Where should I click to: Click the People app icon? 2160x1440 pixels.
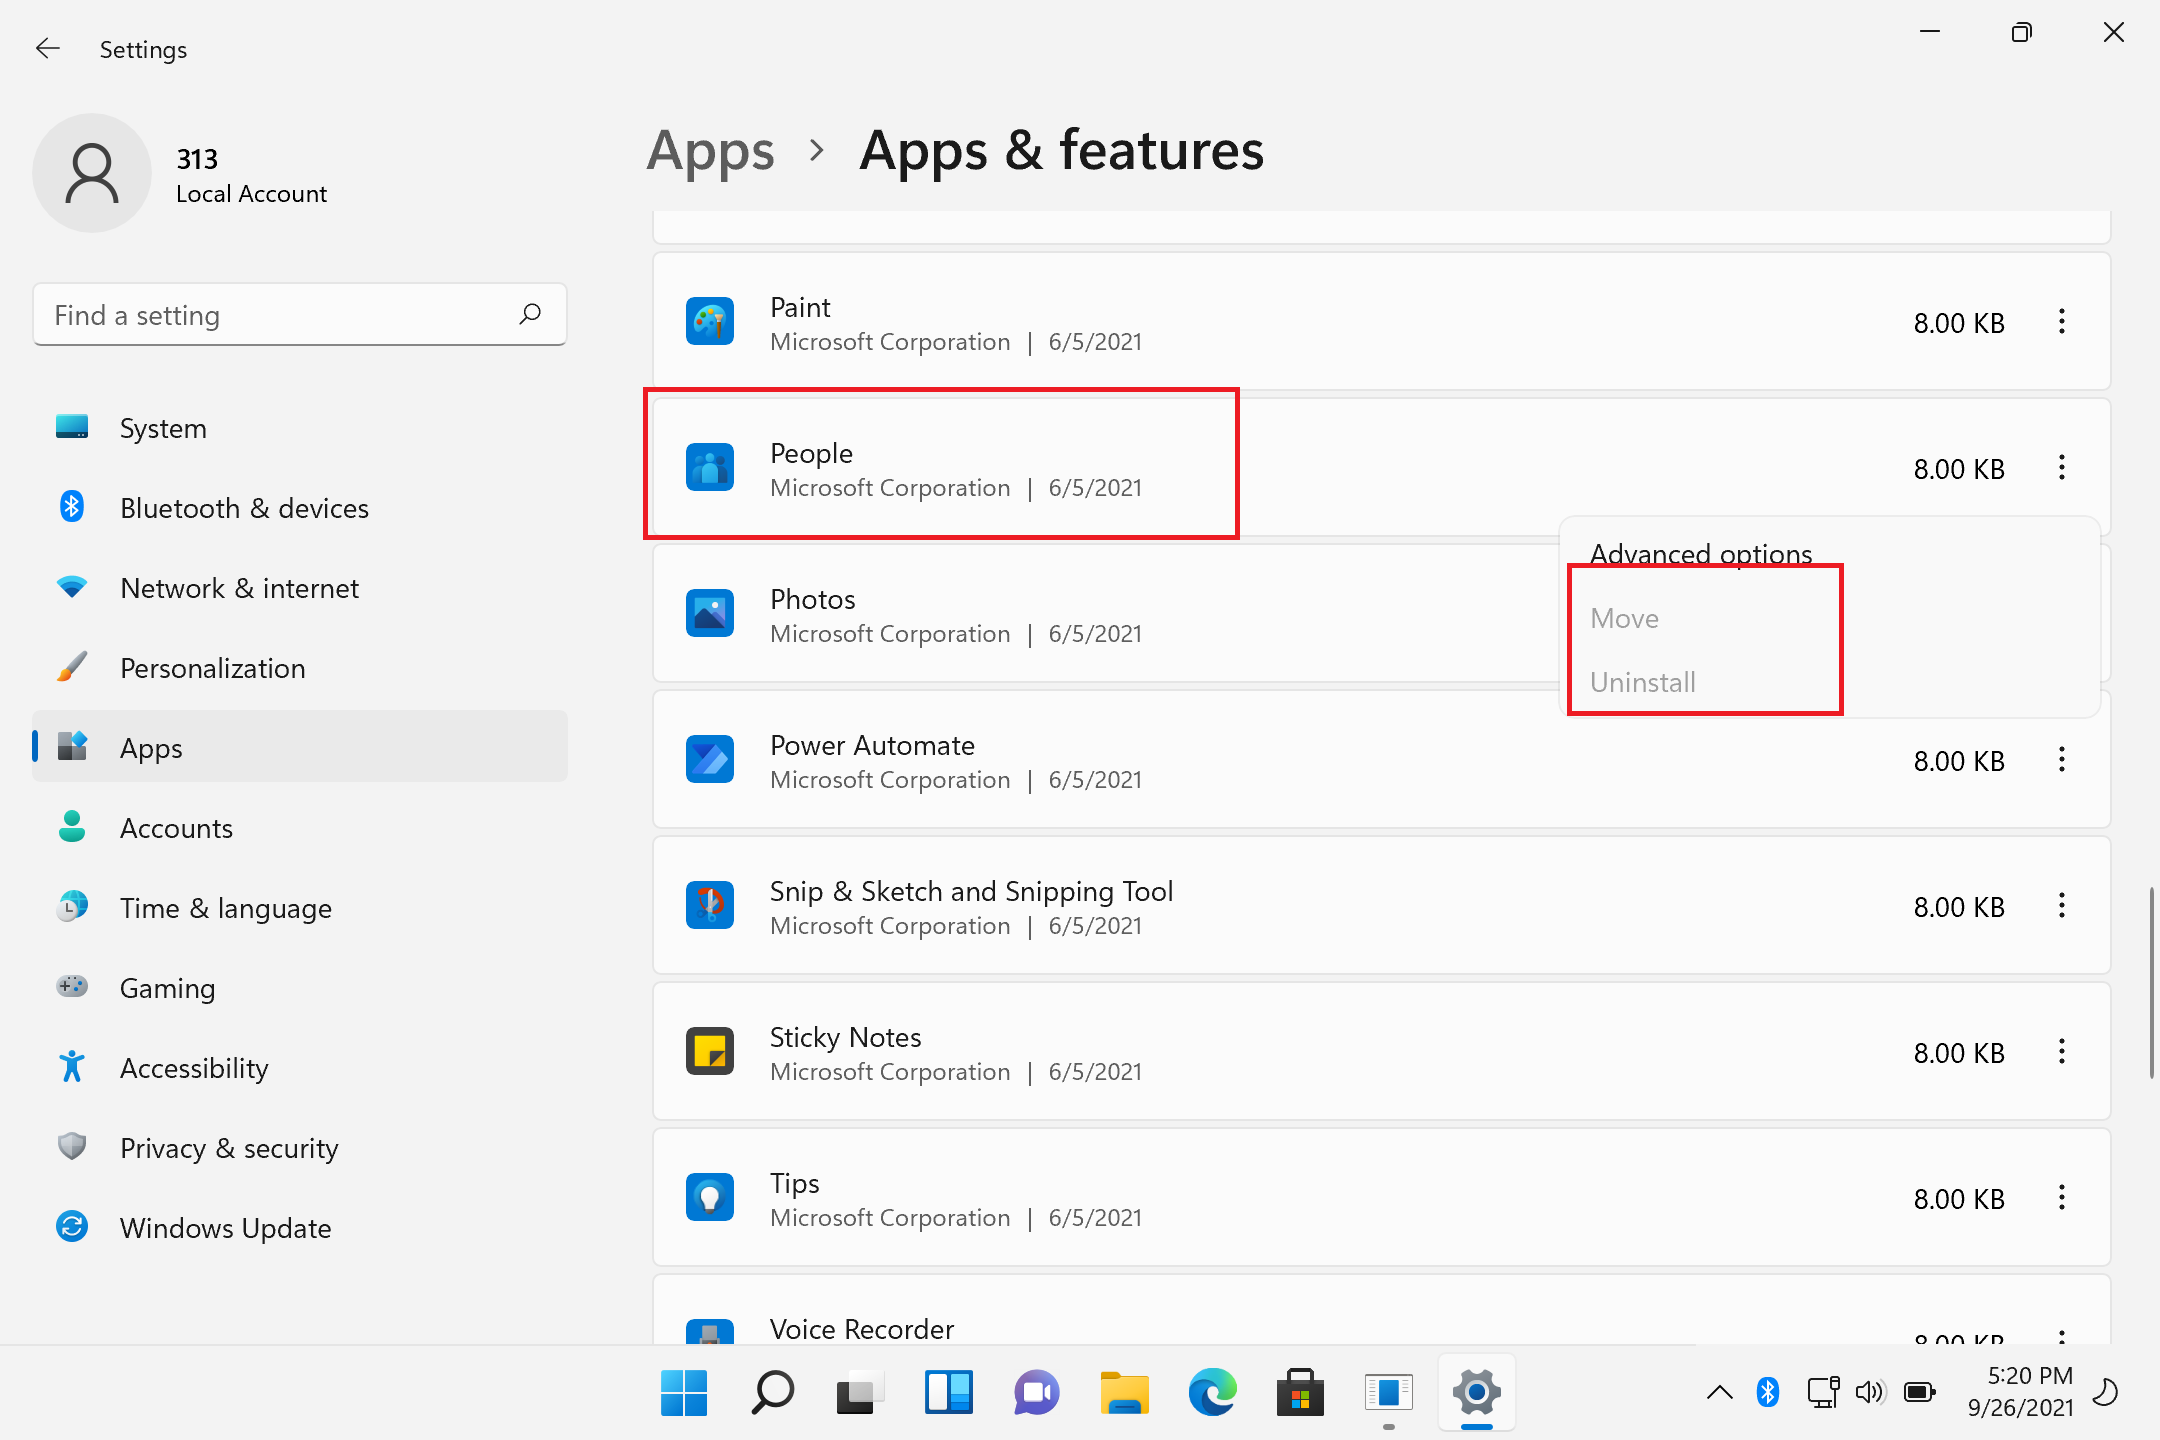(710, 468)
